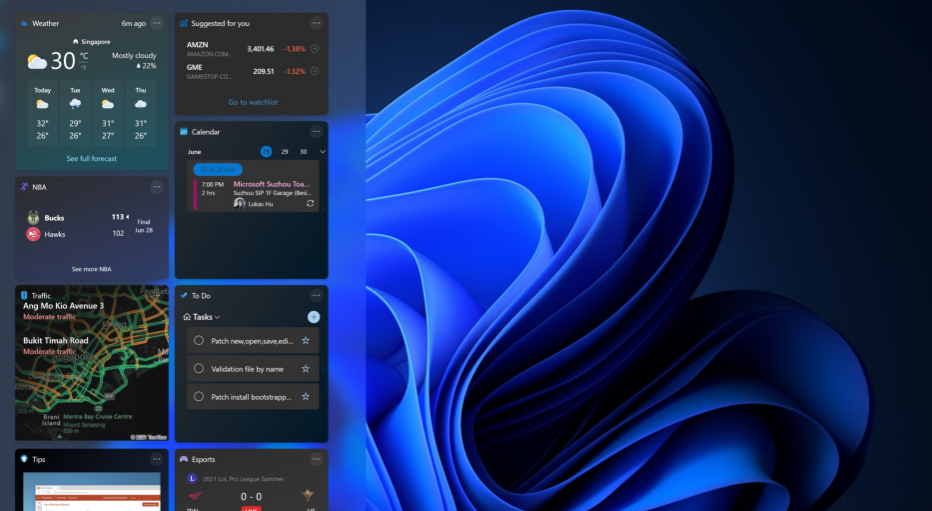Click Today forecast column

click(42, 113)
